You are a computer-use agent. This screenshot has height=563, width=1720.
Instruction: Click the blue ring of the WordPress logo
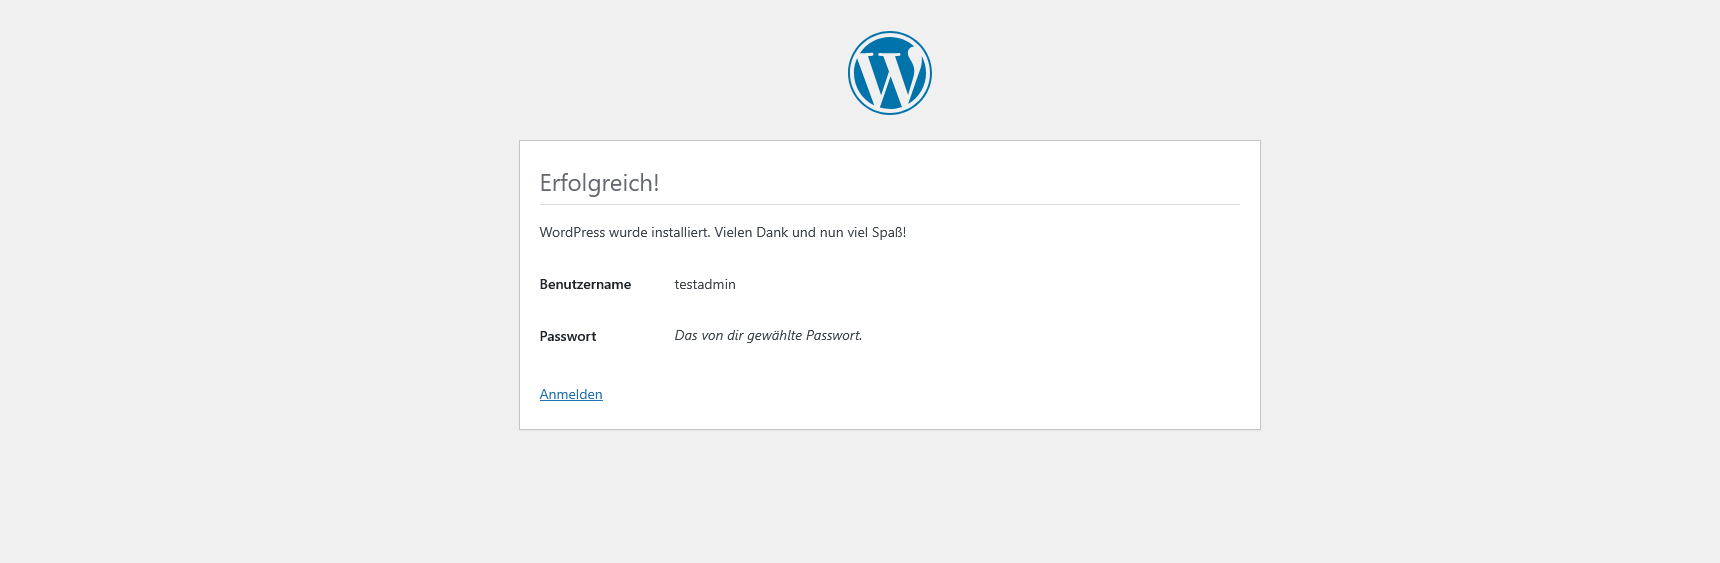pos(851,73)
